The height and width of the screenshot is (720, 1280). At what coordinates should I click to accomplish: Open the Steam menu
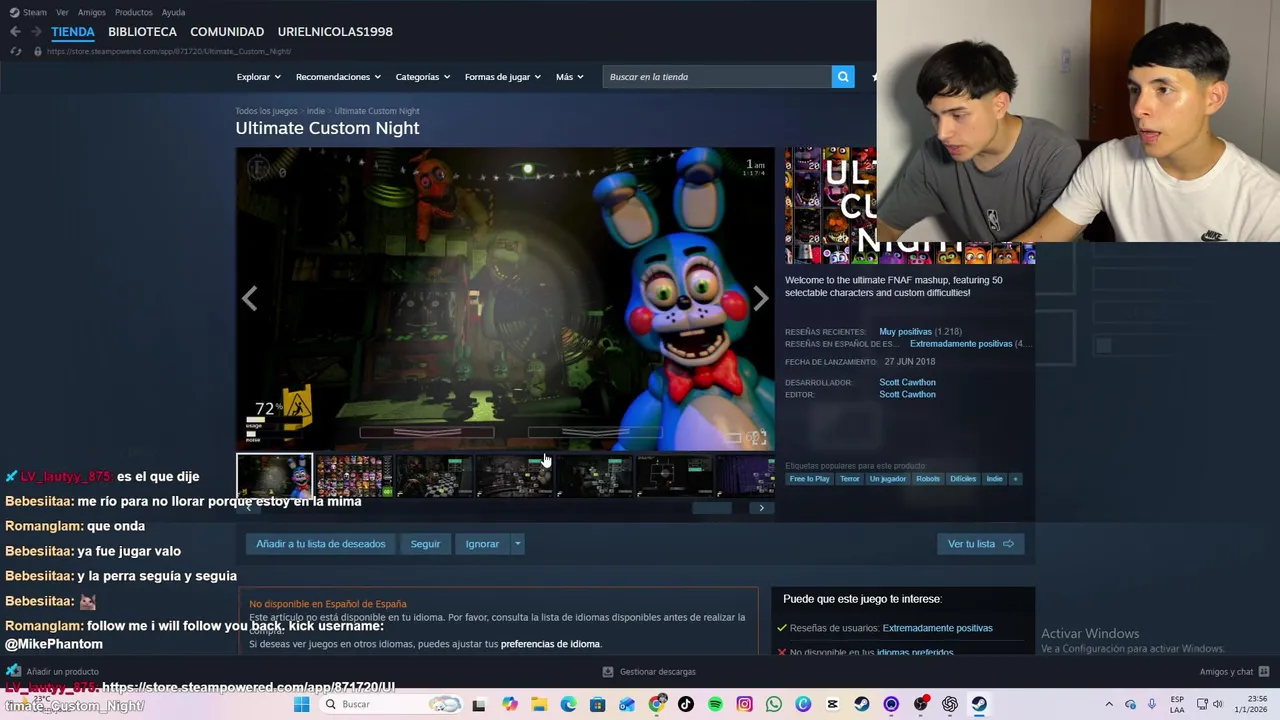pyautogui.click(x=29, y=12)
